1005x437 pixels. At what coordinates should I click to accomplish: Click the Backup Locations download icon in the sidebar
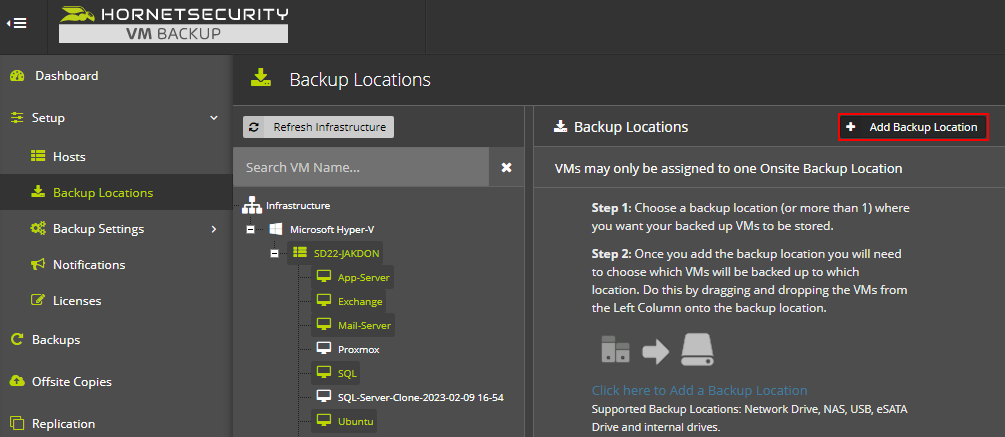coord(38,192)
